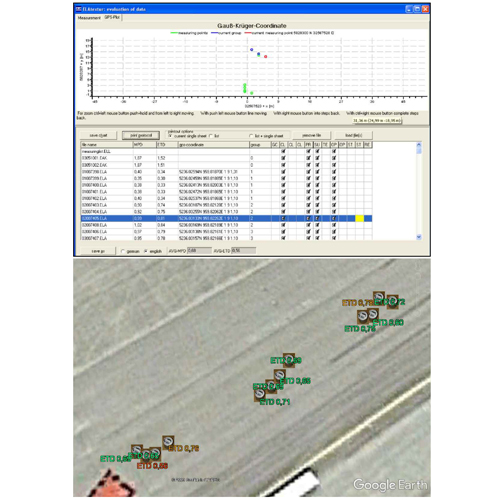Click the group column header
Image resolution: width=500 pixels, height=500 pixels.
pos(260,145)
